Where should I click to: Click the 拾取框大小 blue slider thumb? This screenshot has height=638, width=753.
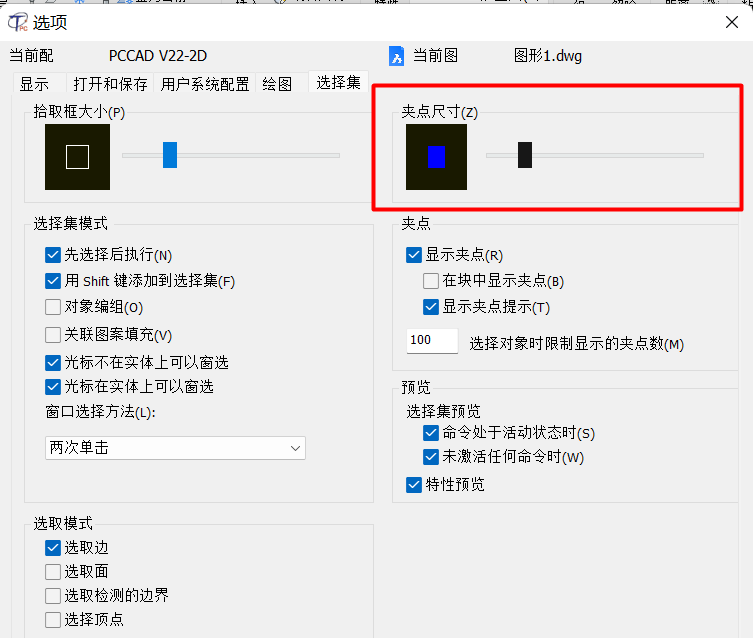(170, 155)
